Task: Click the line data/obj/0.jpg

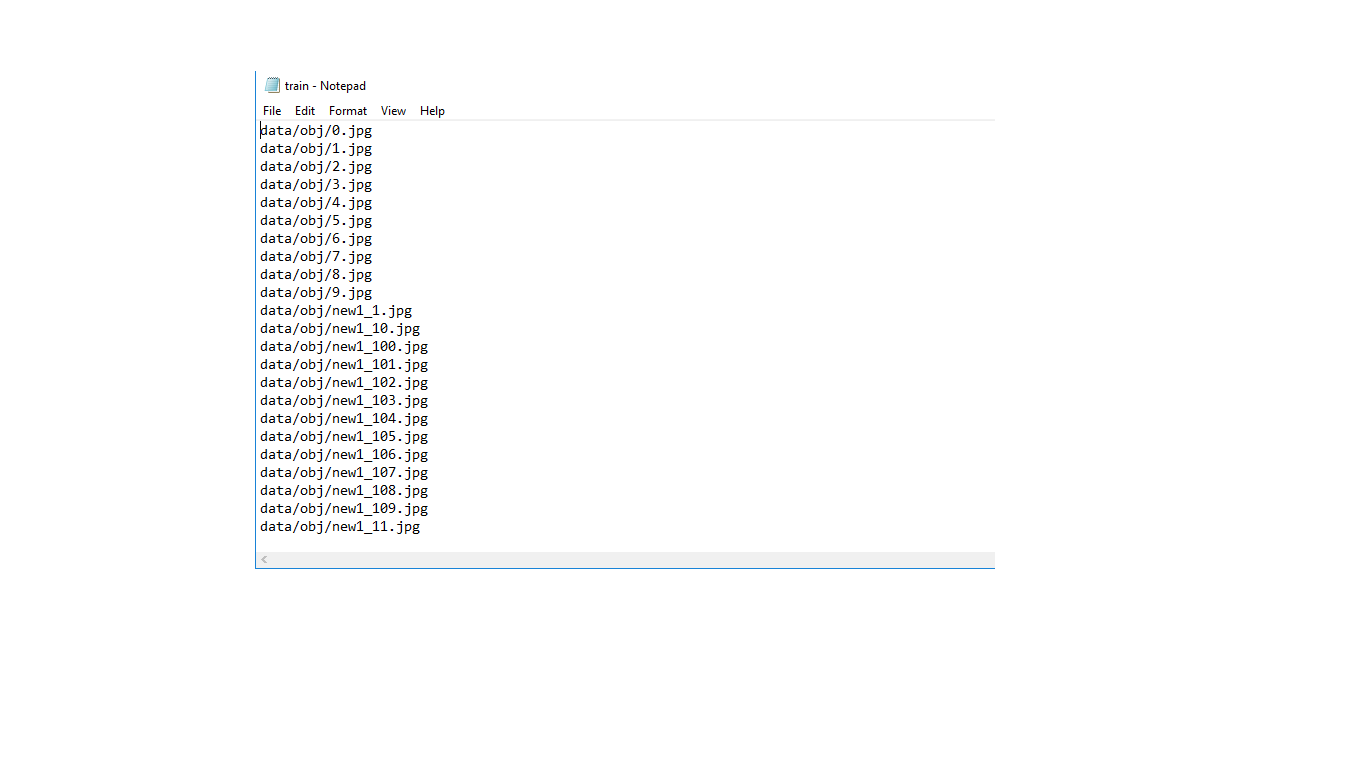Action: (316, 131)
